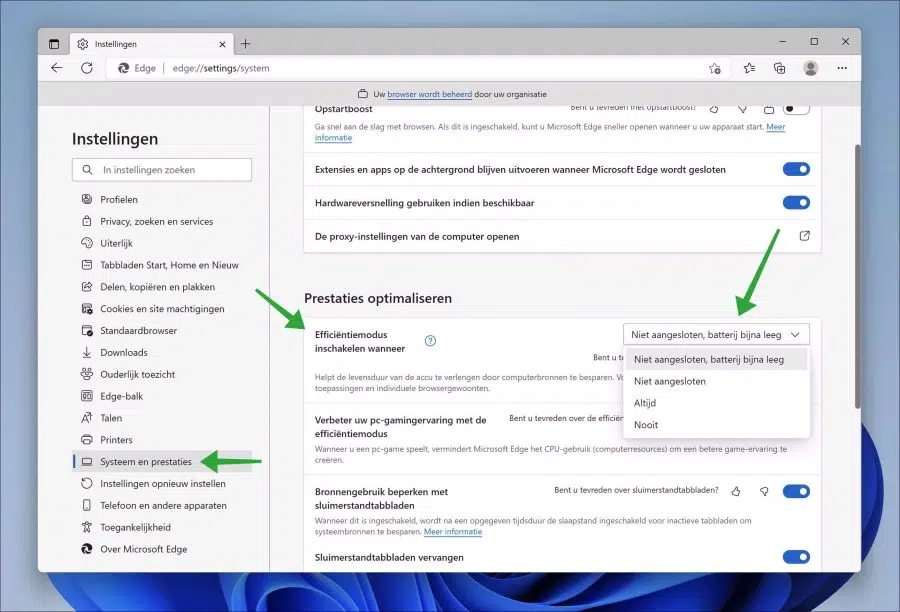Thumbs up for sluimerstandtabbladen feedback
Image resolution: width=900 pixels, height=612 pixels.
(736, 491)
